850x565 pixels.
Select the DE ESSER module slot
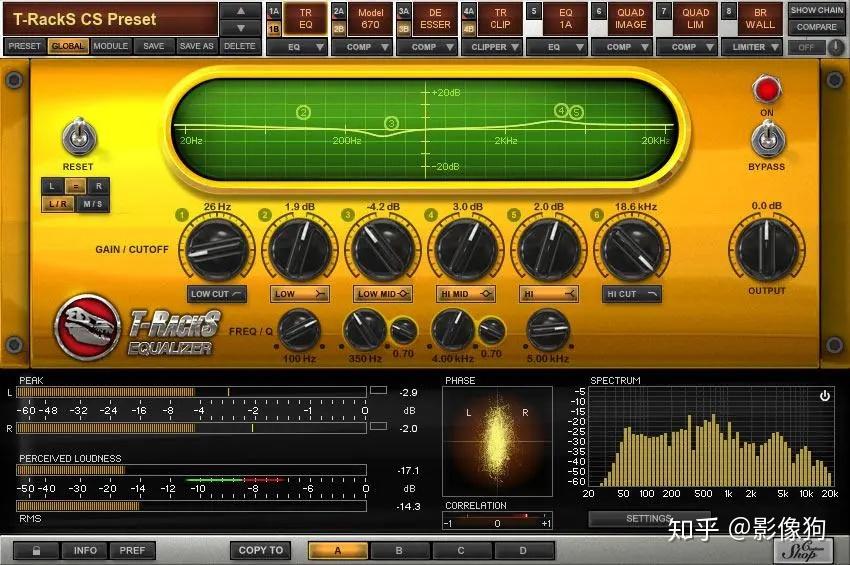435,19
